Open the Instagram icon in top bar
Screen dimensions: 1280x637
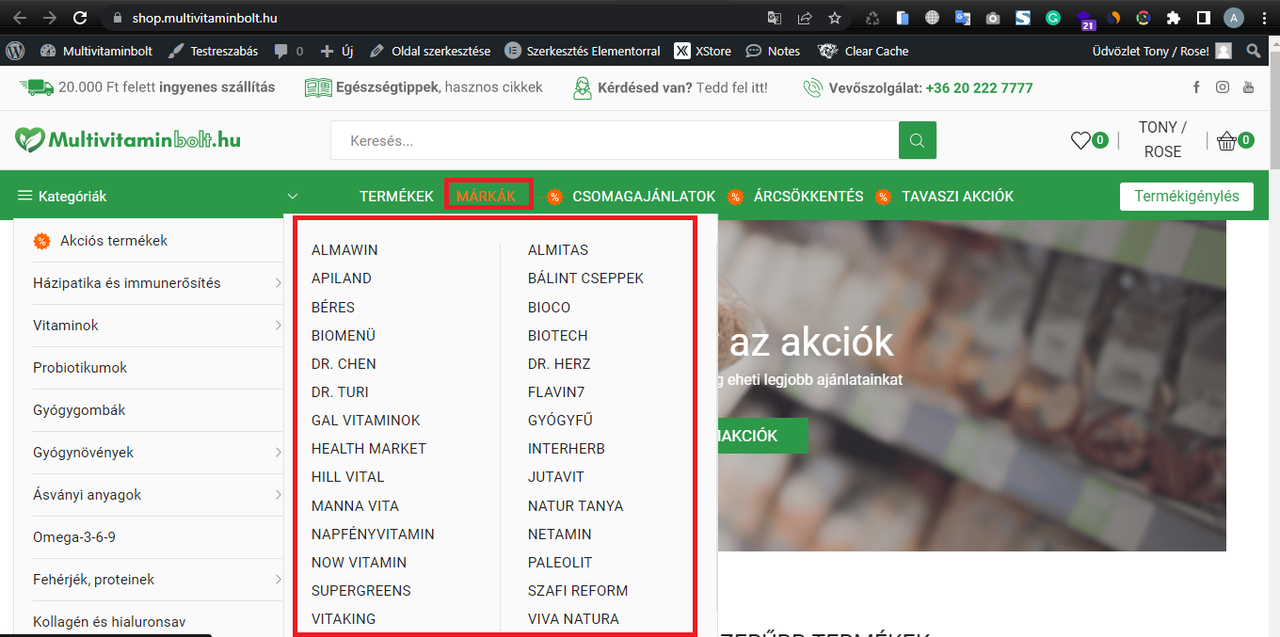coord(1222,88)
